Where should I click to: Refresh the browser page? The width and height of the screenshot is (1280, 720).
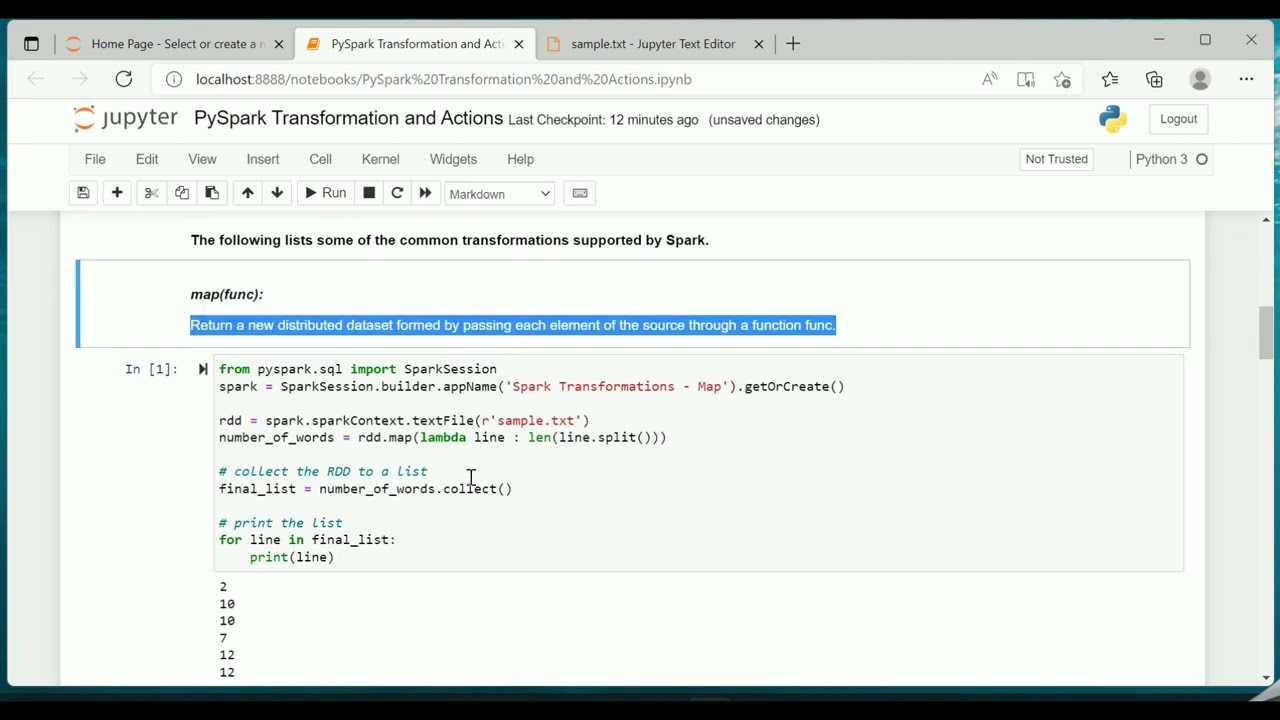[124, 79]
